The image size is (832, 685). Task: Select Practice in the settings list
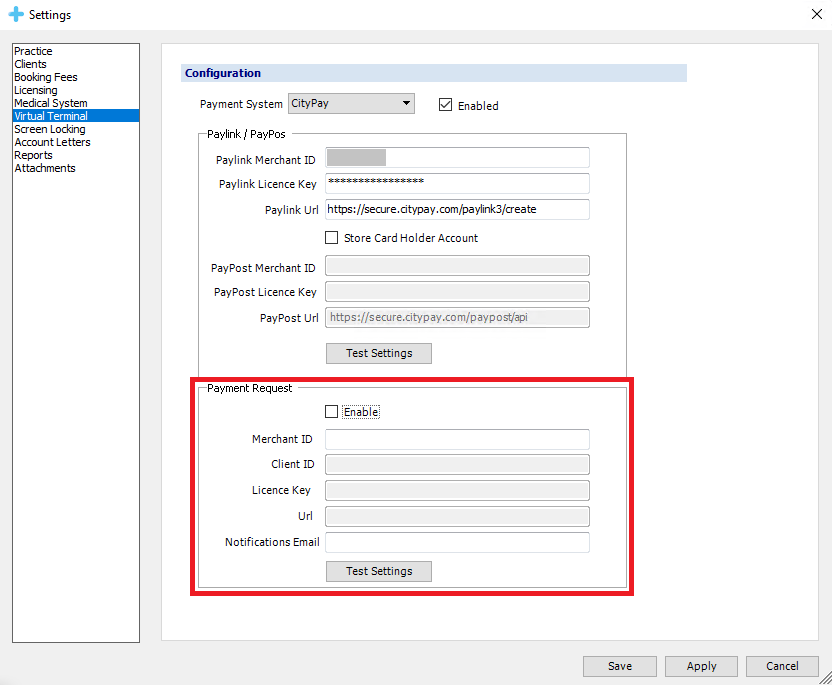(x=33, y=51)
